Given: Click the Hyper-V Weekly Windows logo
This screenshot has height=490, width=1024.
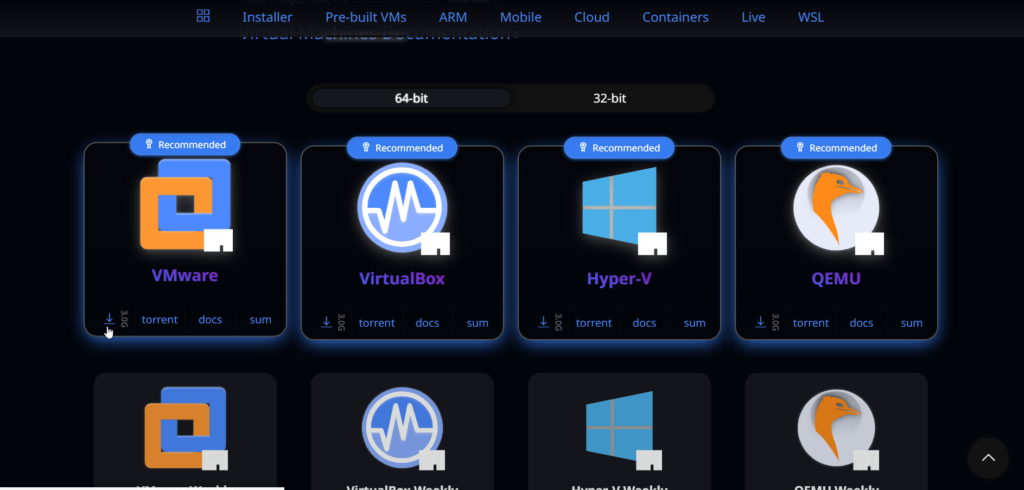Looking at the screenshot, I should coord(622,429).
